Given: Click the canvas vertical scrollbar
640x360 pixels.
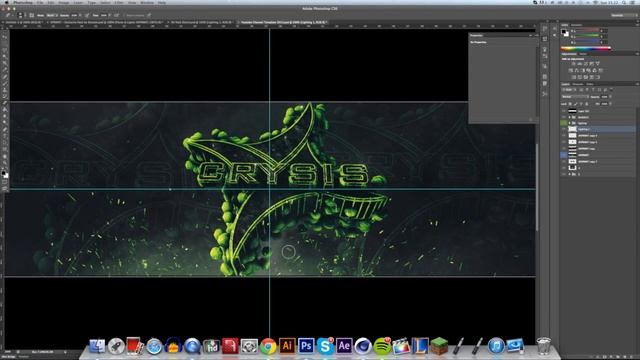Looking at the screenshot, I should click(x=537, y=187).
